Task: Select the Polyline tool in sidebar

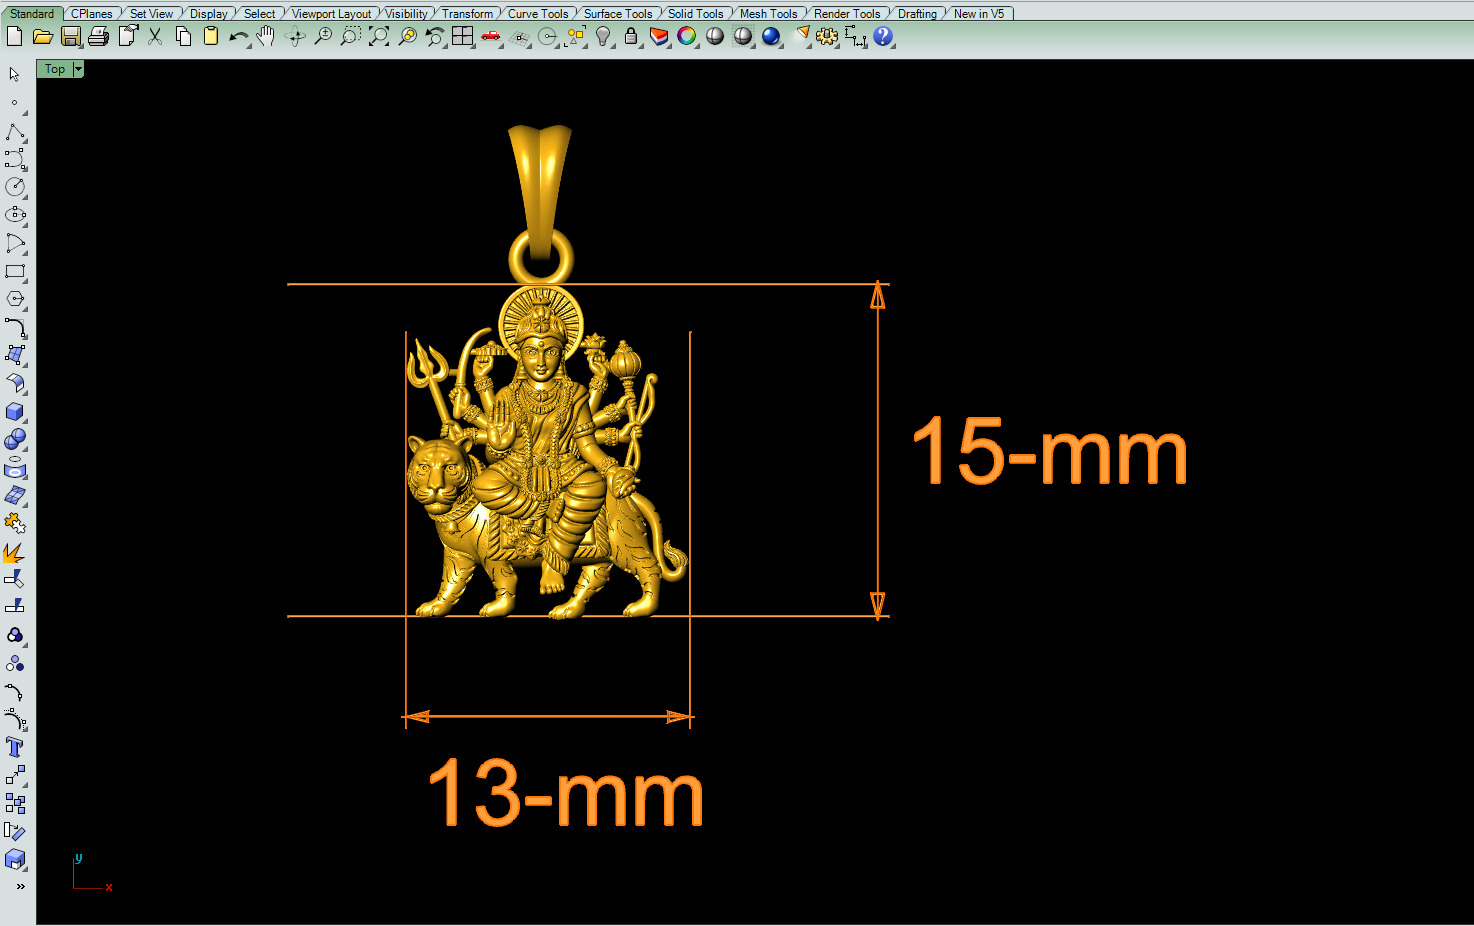Action: (15, 131)
